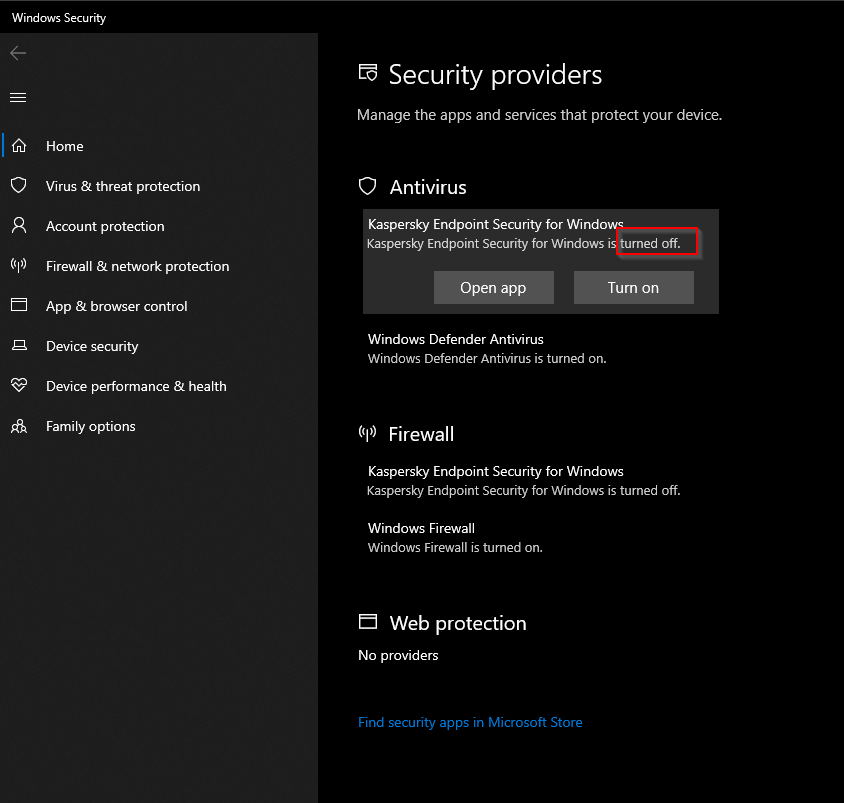
Task: Navigate to Device security page
Action: click(92, 346)
